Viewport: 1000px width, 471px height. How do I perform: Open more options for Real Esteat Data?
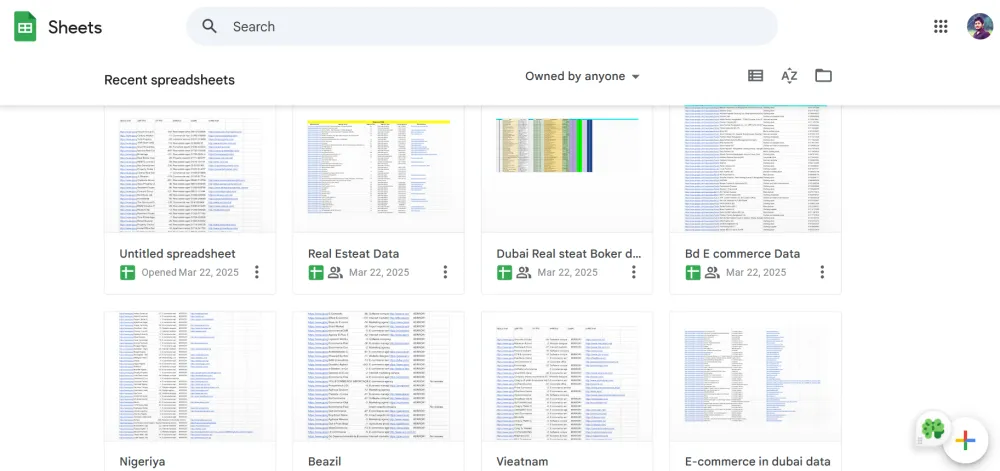click(x=445, y=272)
